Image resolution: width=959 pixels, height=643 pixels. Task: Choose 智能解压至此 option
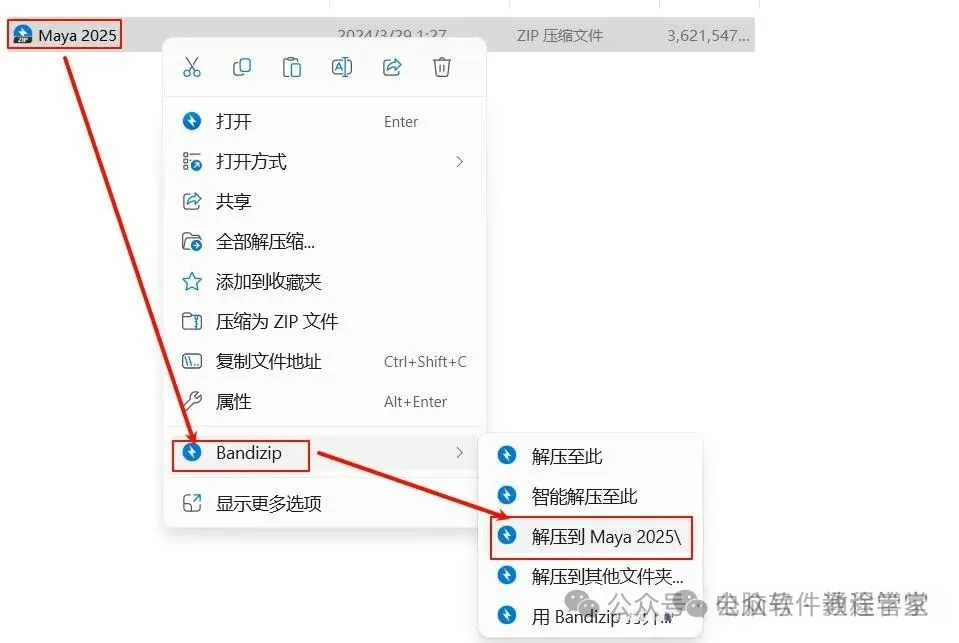590,496
